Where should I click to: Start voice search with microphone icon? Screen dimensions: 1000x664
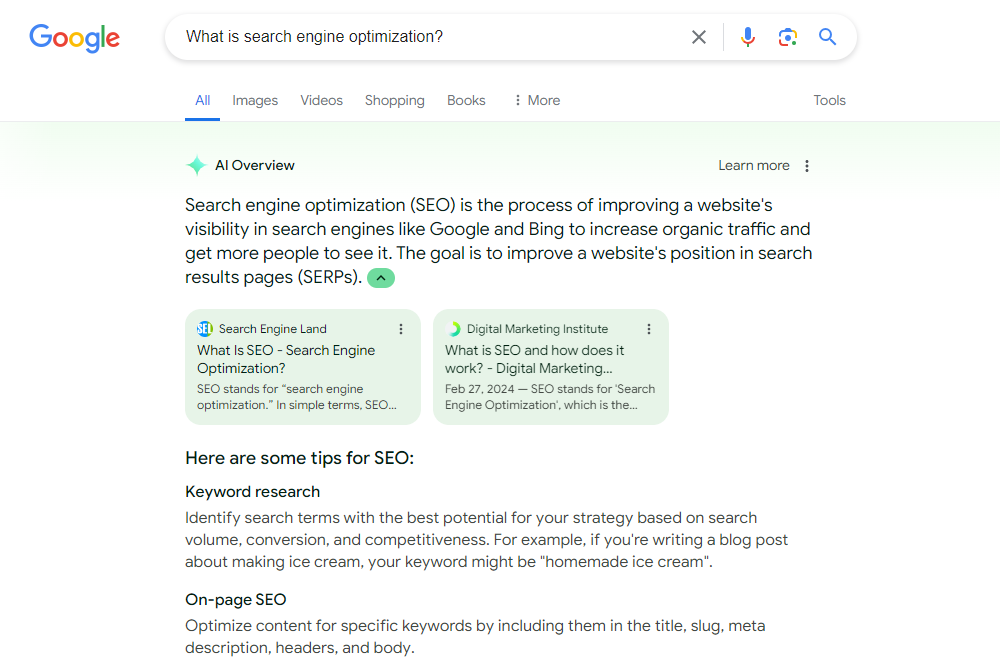tap(748, 37)
